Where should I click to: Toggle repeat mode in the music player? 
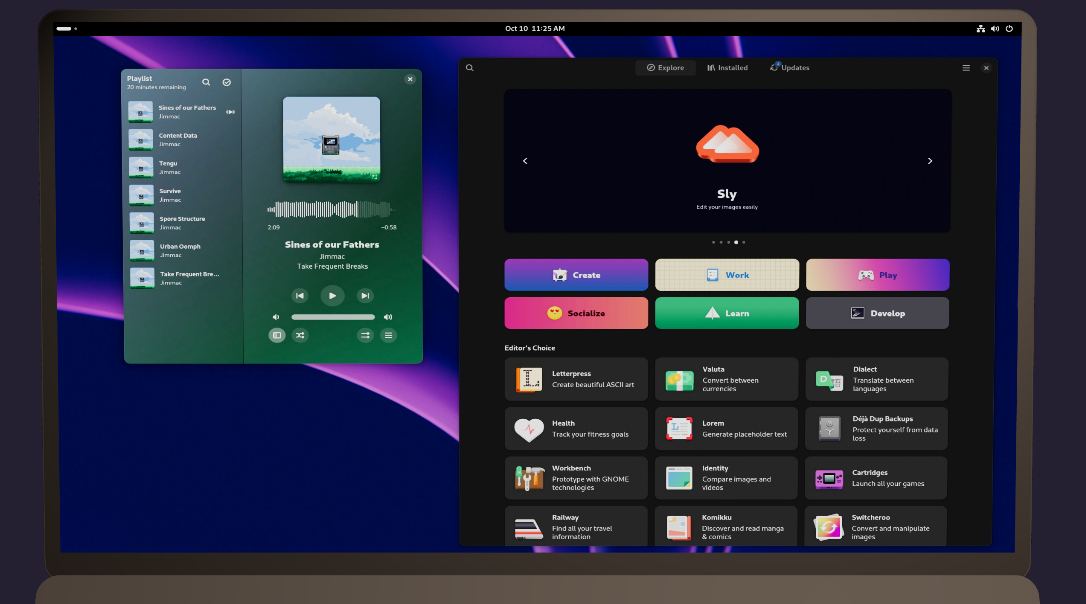click(x=366, y=335)
